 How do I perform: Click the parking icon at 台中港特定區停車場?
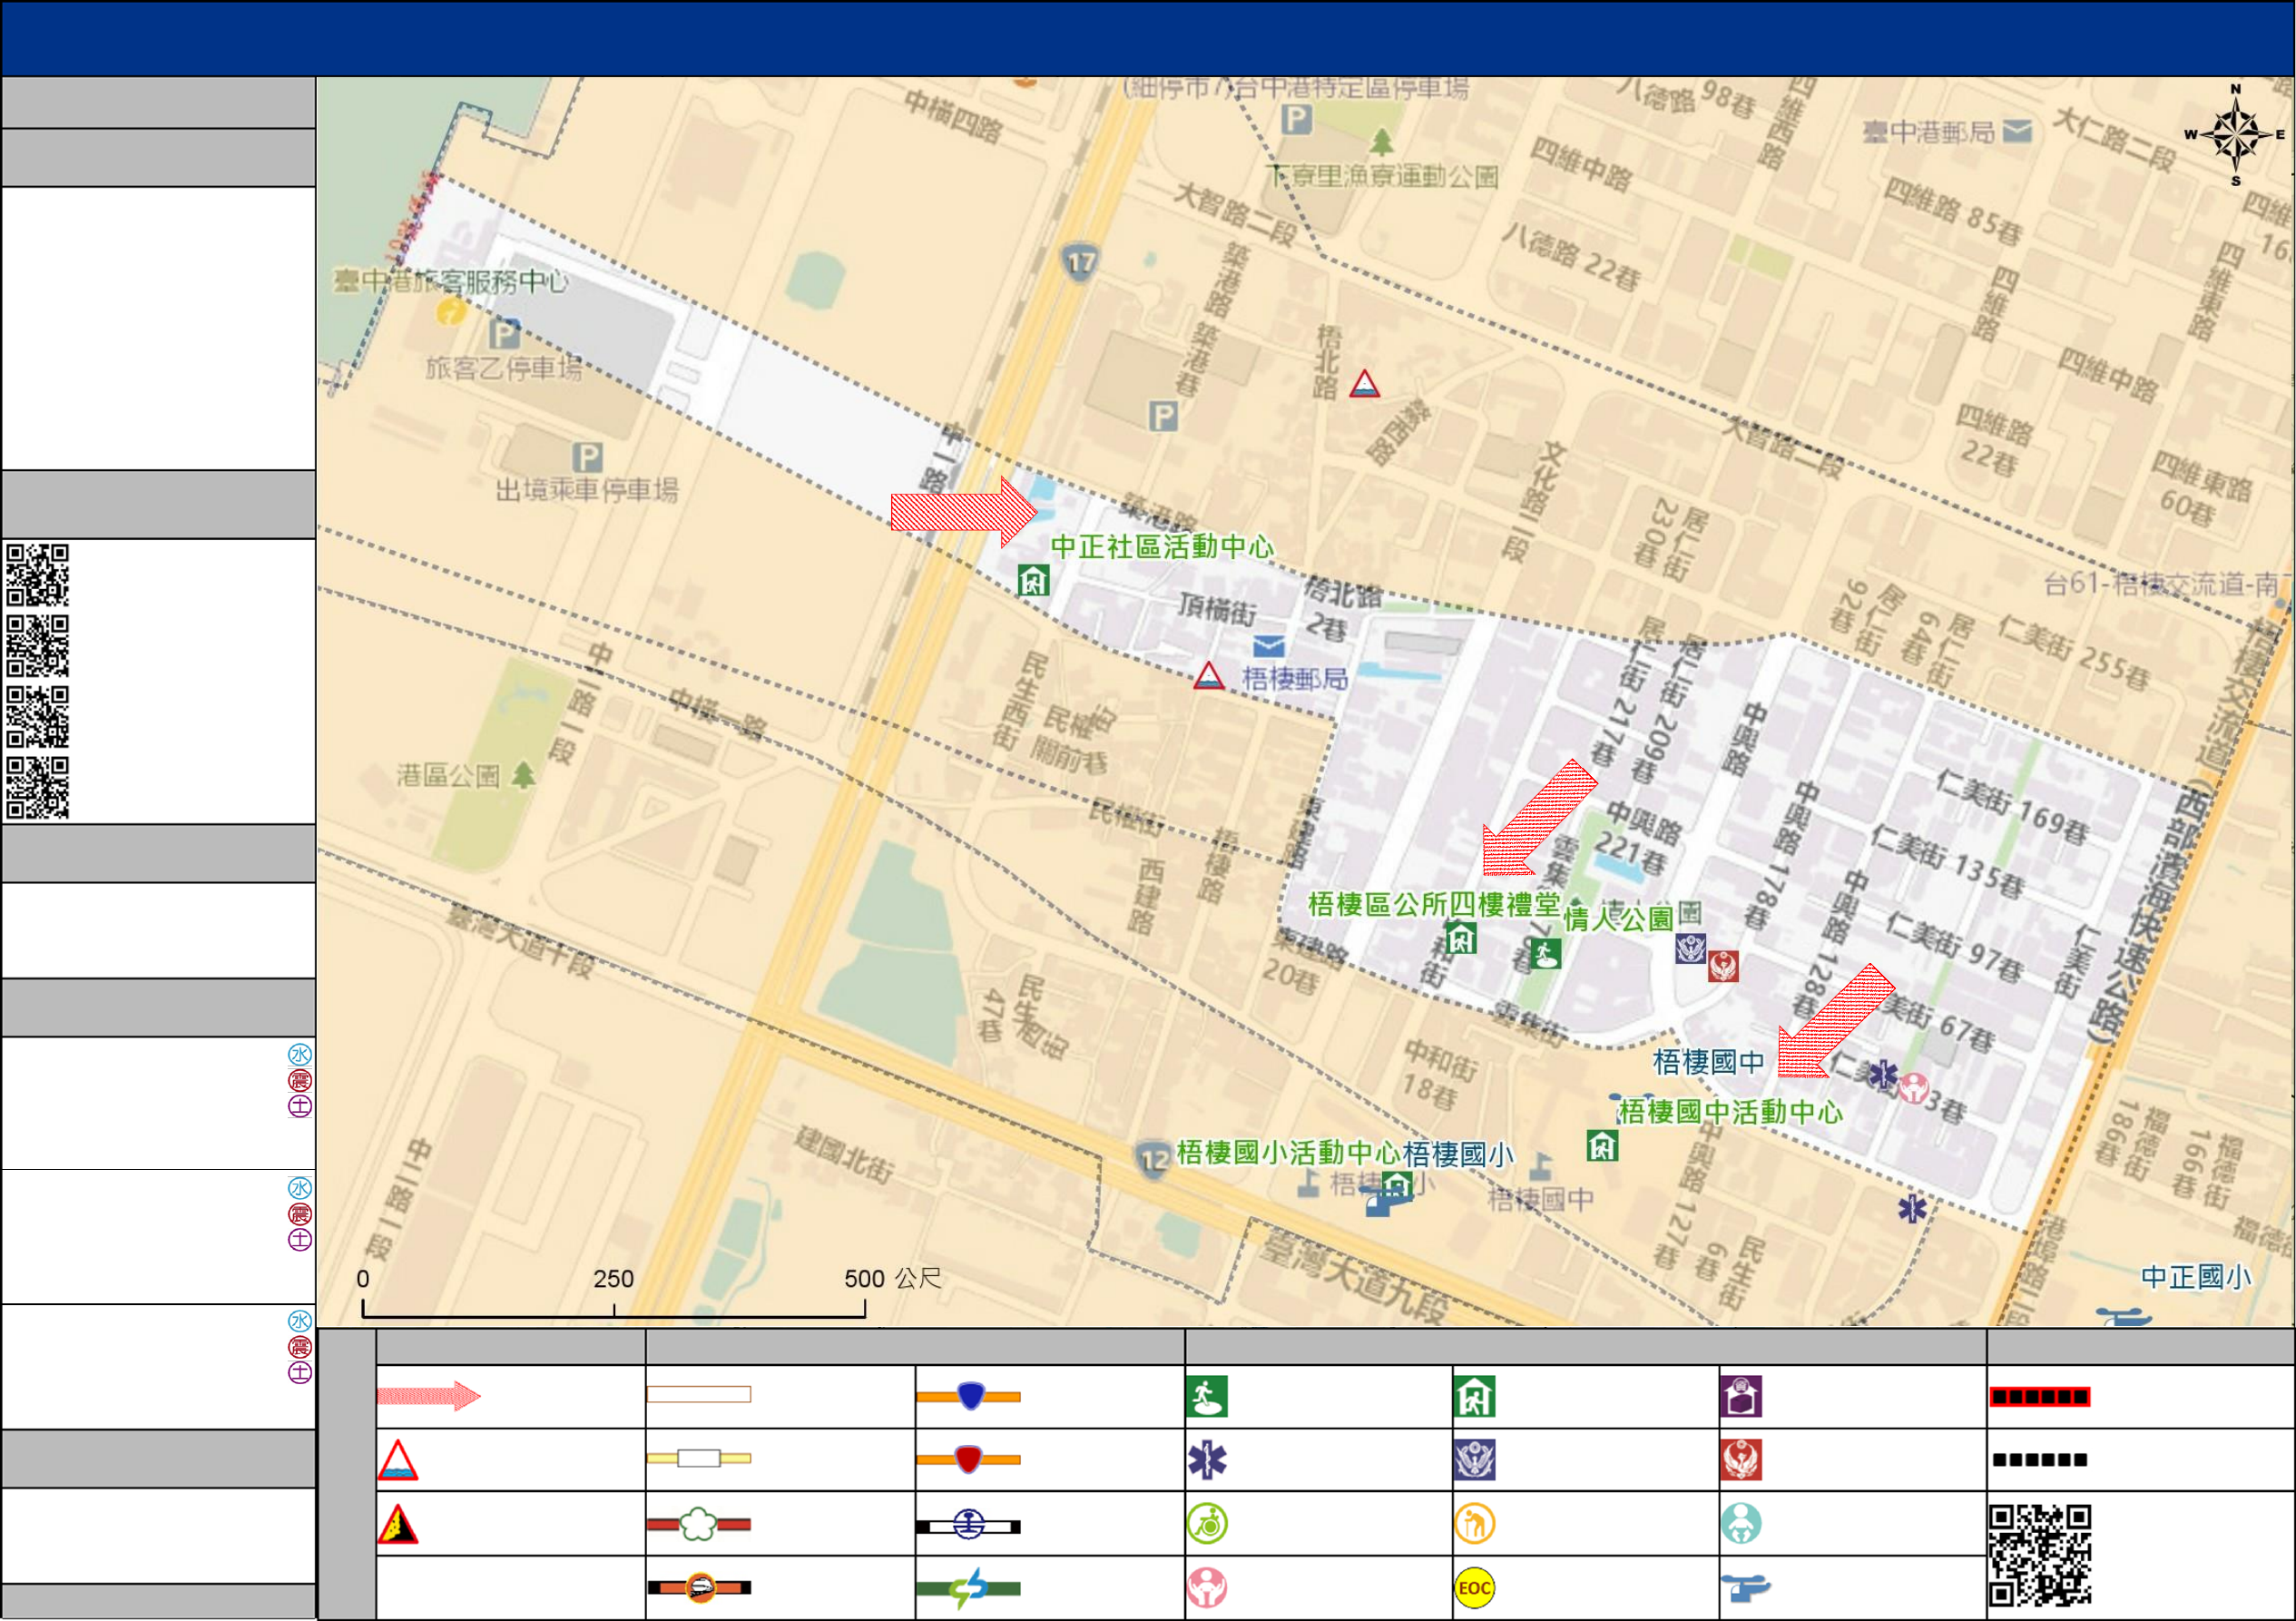[x=1297, y=121]
